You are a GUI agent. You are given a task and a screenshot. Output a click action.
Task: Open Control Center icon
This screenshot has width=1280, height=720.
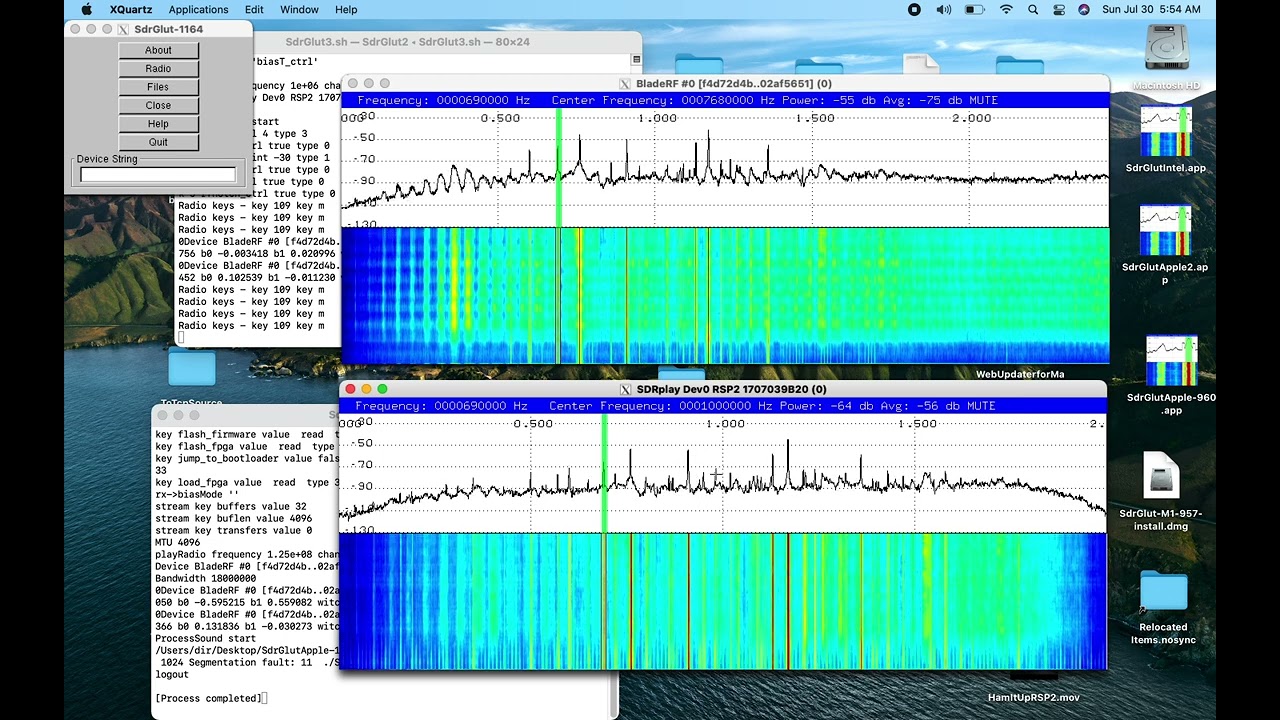1059,9
